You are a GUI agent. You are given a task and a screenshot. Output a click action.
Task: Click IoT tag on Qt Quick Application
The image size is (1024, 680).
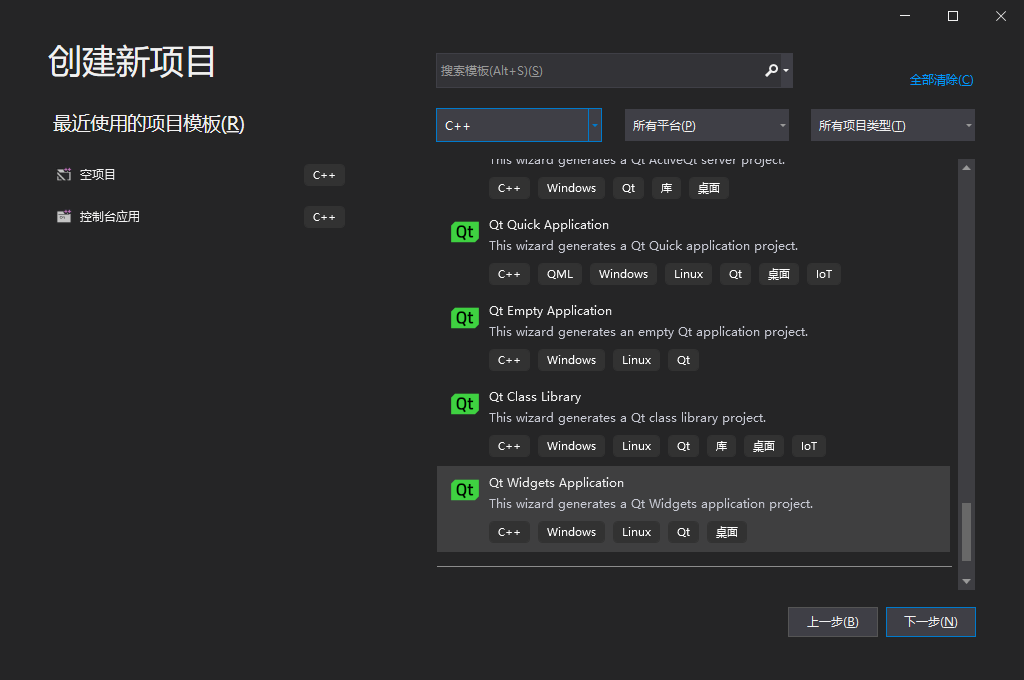(824, 274)
